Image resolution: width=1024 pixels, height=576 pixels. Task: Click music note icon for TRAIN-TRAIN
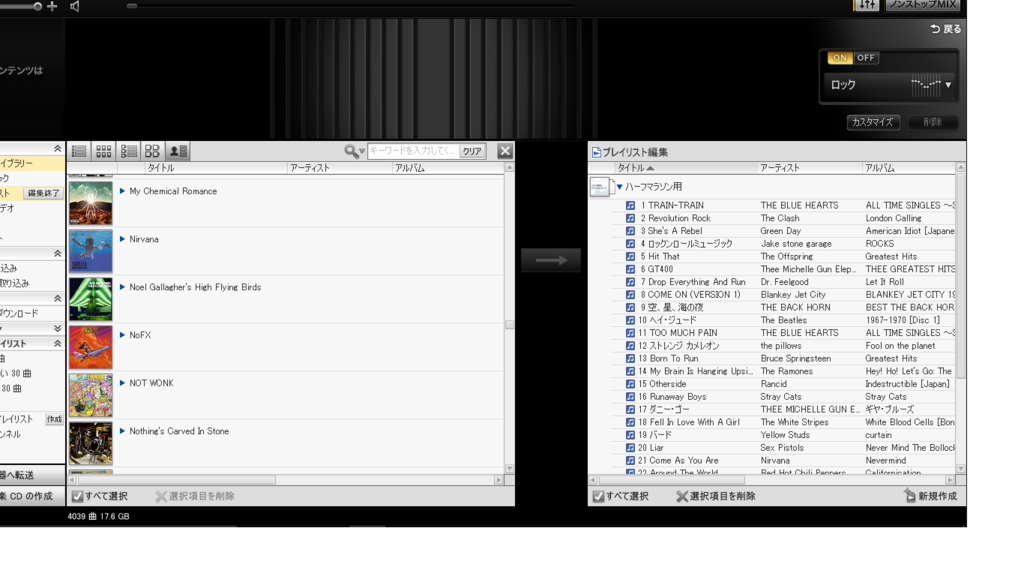pyautogui.click(x=630, y=205)
